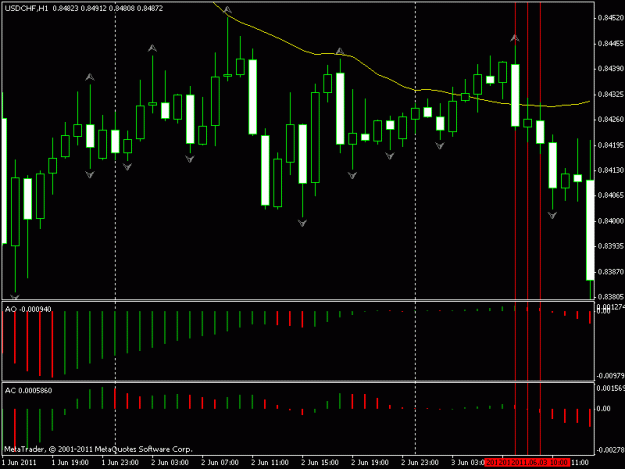Click the 0.84325 price axis label
Screen dimensions: 625x469
click(x=611, y=94)
